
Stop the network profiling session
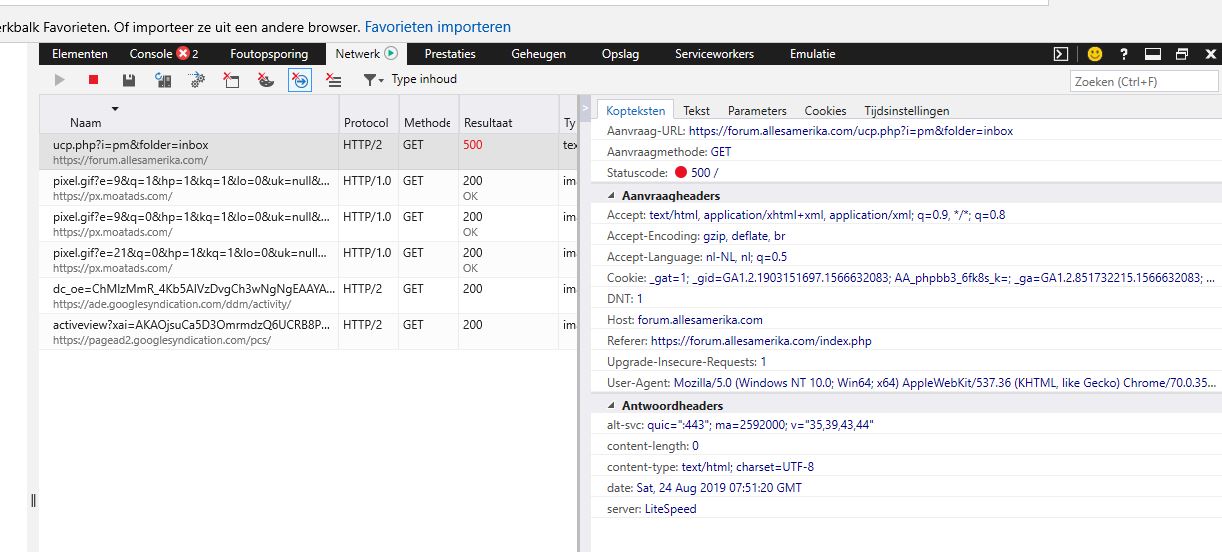point(93,80)
